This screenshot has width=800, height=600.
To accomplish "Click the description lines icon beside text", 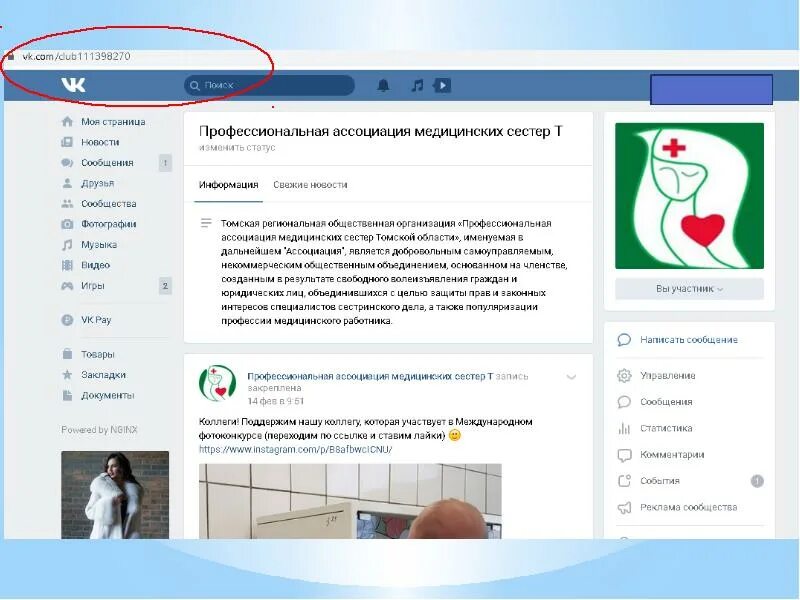I will click(x=206, y=223).
